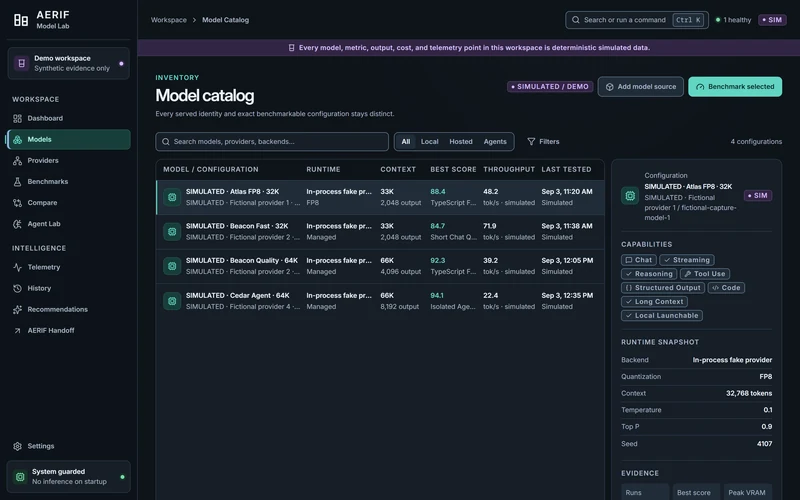Click the Settings gear icon
800x500 pixels.
(x=17, y=446)
